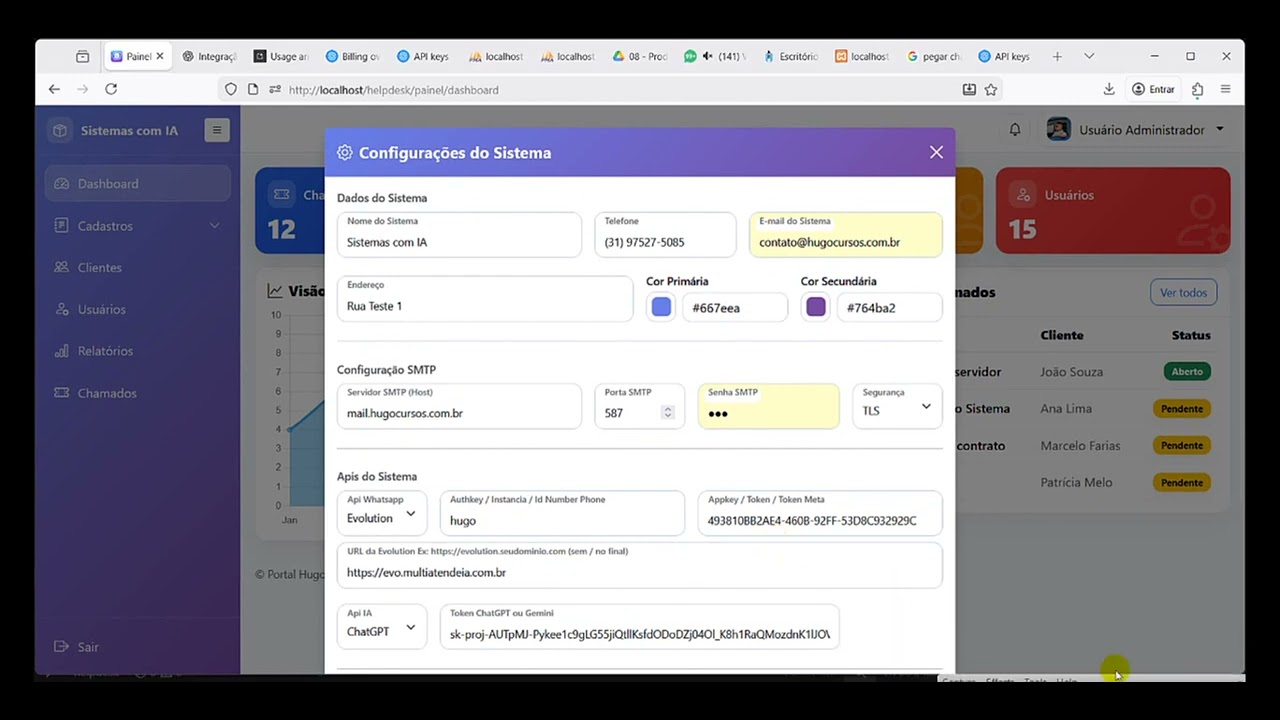Click the Aberto status badge
Viewport: 1280px width, 720px height.
tap(1187, 371)
